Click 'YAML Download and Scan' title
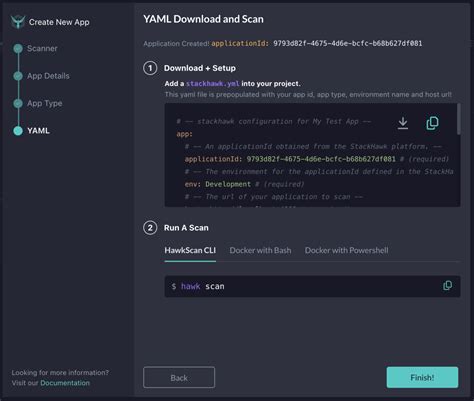 coord(203,19)
